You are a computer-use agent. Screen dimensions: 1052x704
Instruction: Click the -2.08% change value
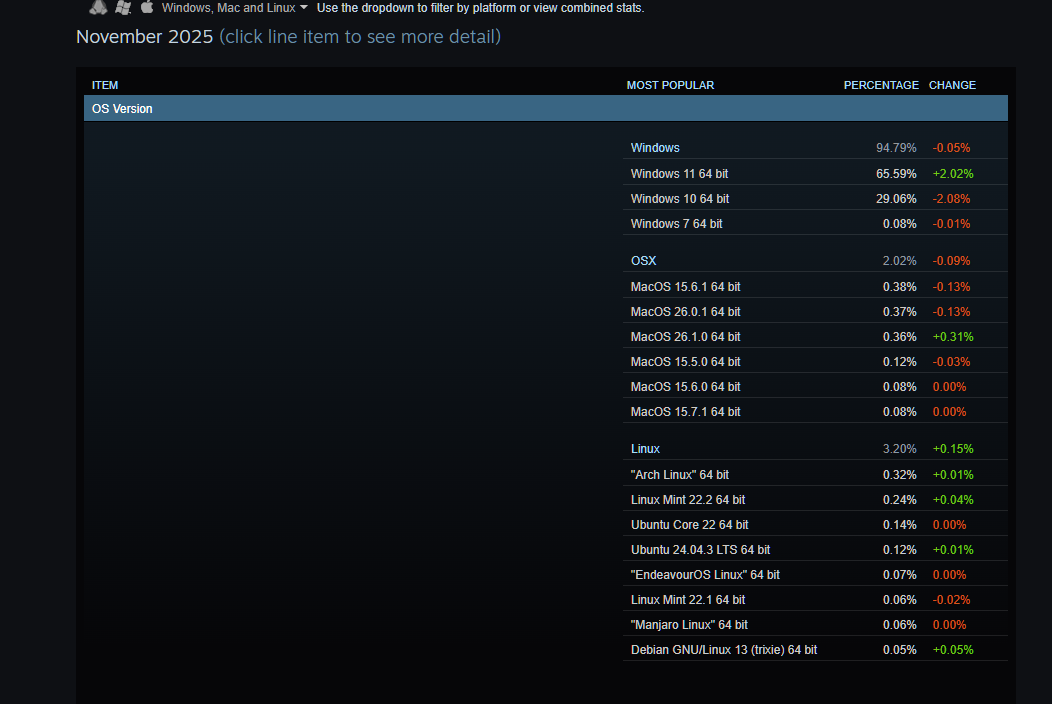tap(951, 199)
